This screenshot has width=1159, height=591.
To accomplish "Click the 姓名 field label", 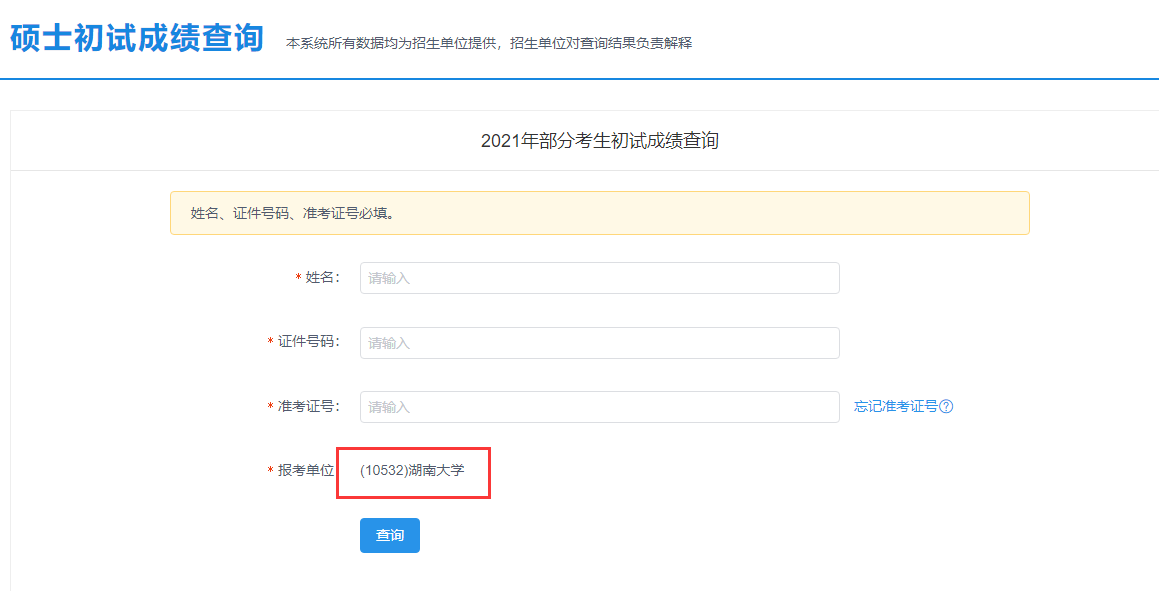I will pyautogui.click(x=322, y=278).
